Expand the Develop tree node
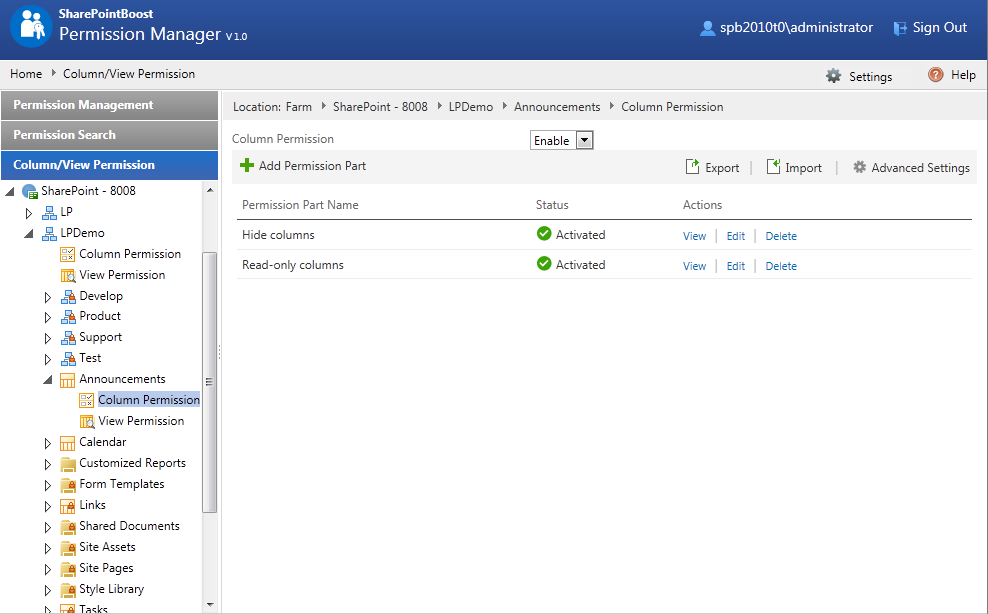 48,297
